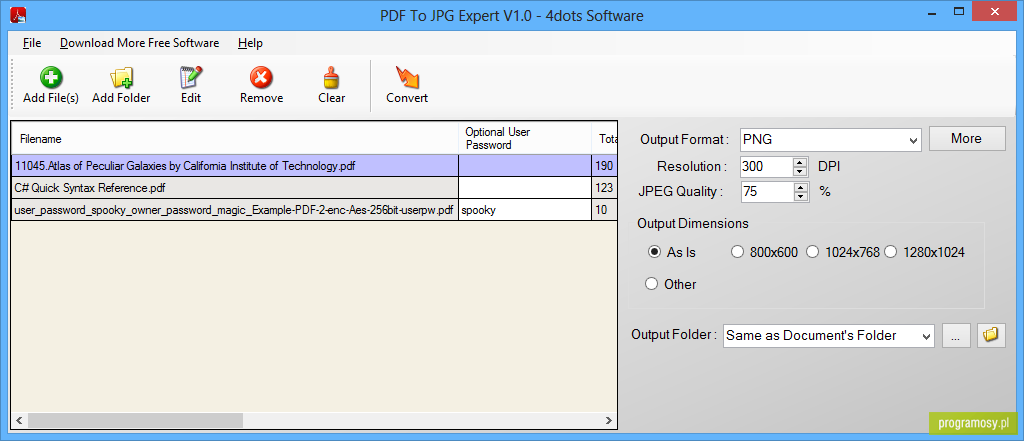Screen dimensions: 1024x441
Task: Increase JPEG Quality with the up arrow
Action: click(x=800, y=188)
